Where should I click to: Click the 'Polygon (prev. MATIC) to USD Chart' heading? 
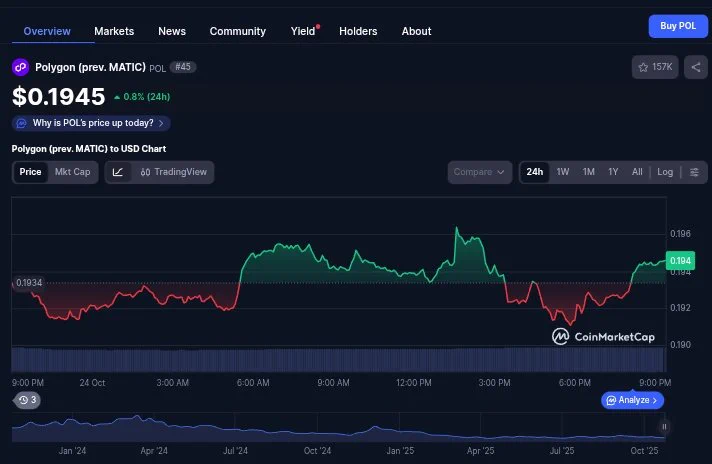pyautogui.click(x=89, y=149)
